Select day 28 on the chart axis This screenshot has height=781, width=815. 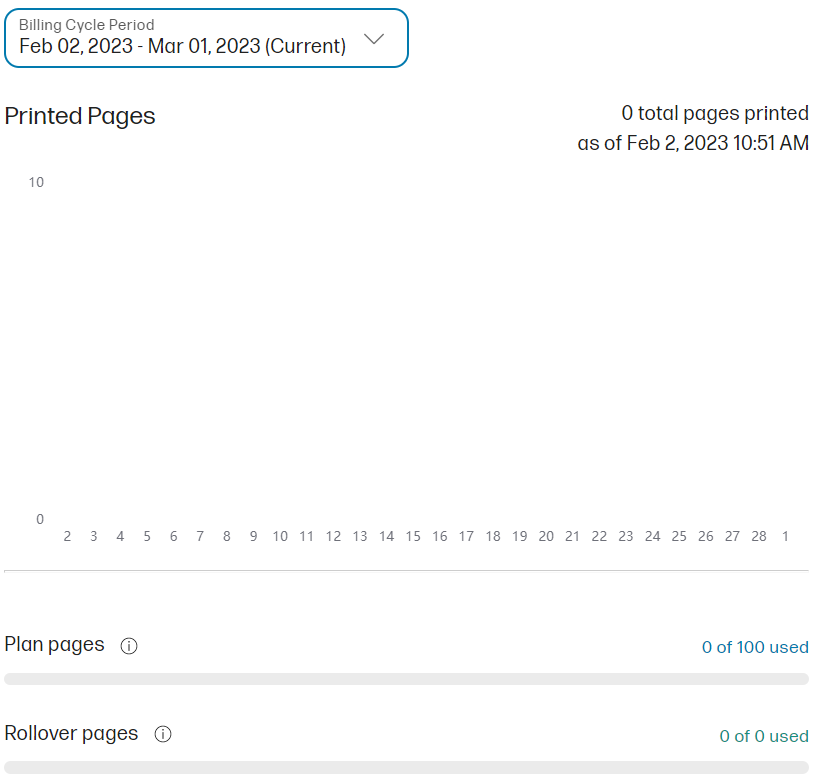[x=759, y=536]
